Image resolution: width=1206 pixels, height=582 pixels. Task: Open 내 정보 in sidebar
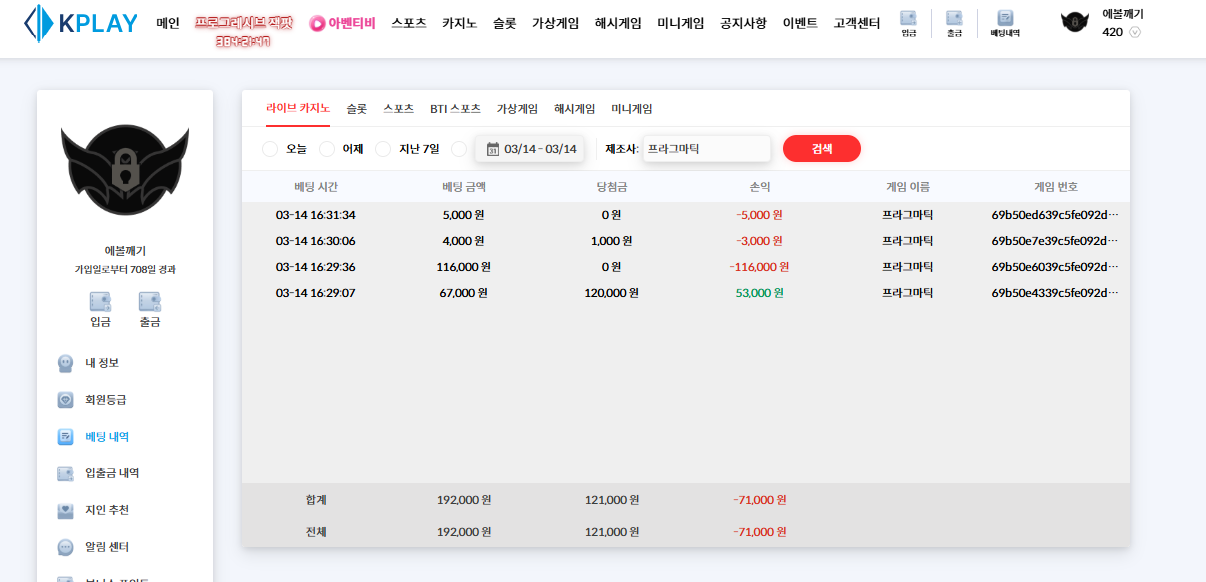101,363
